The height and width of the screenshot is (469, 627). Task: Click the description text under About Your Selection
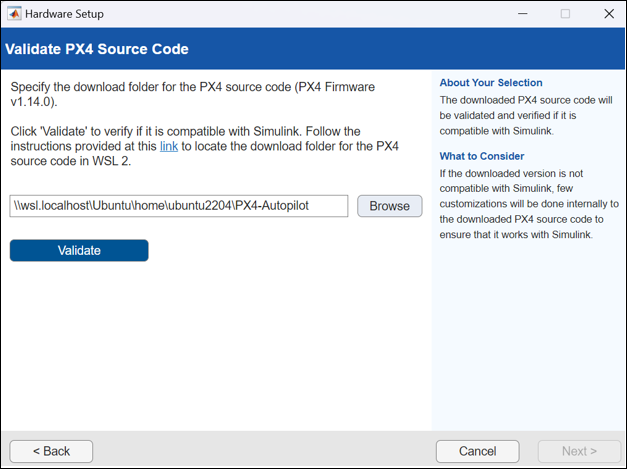coord(528,115)
